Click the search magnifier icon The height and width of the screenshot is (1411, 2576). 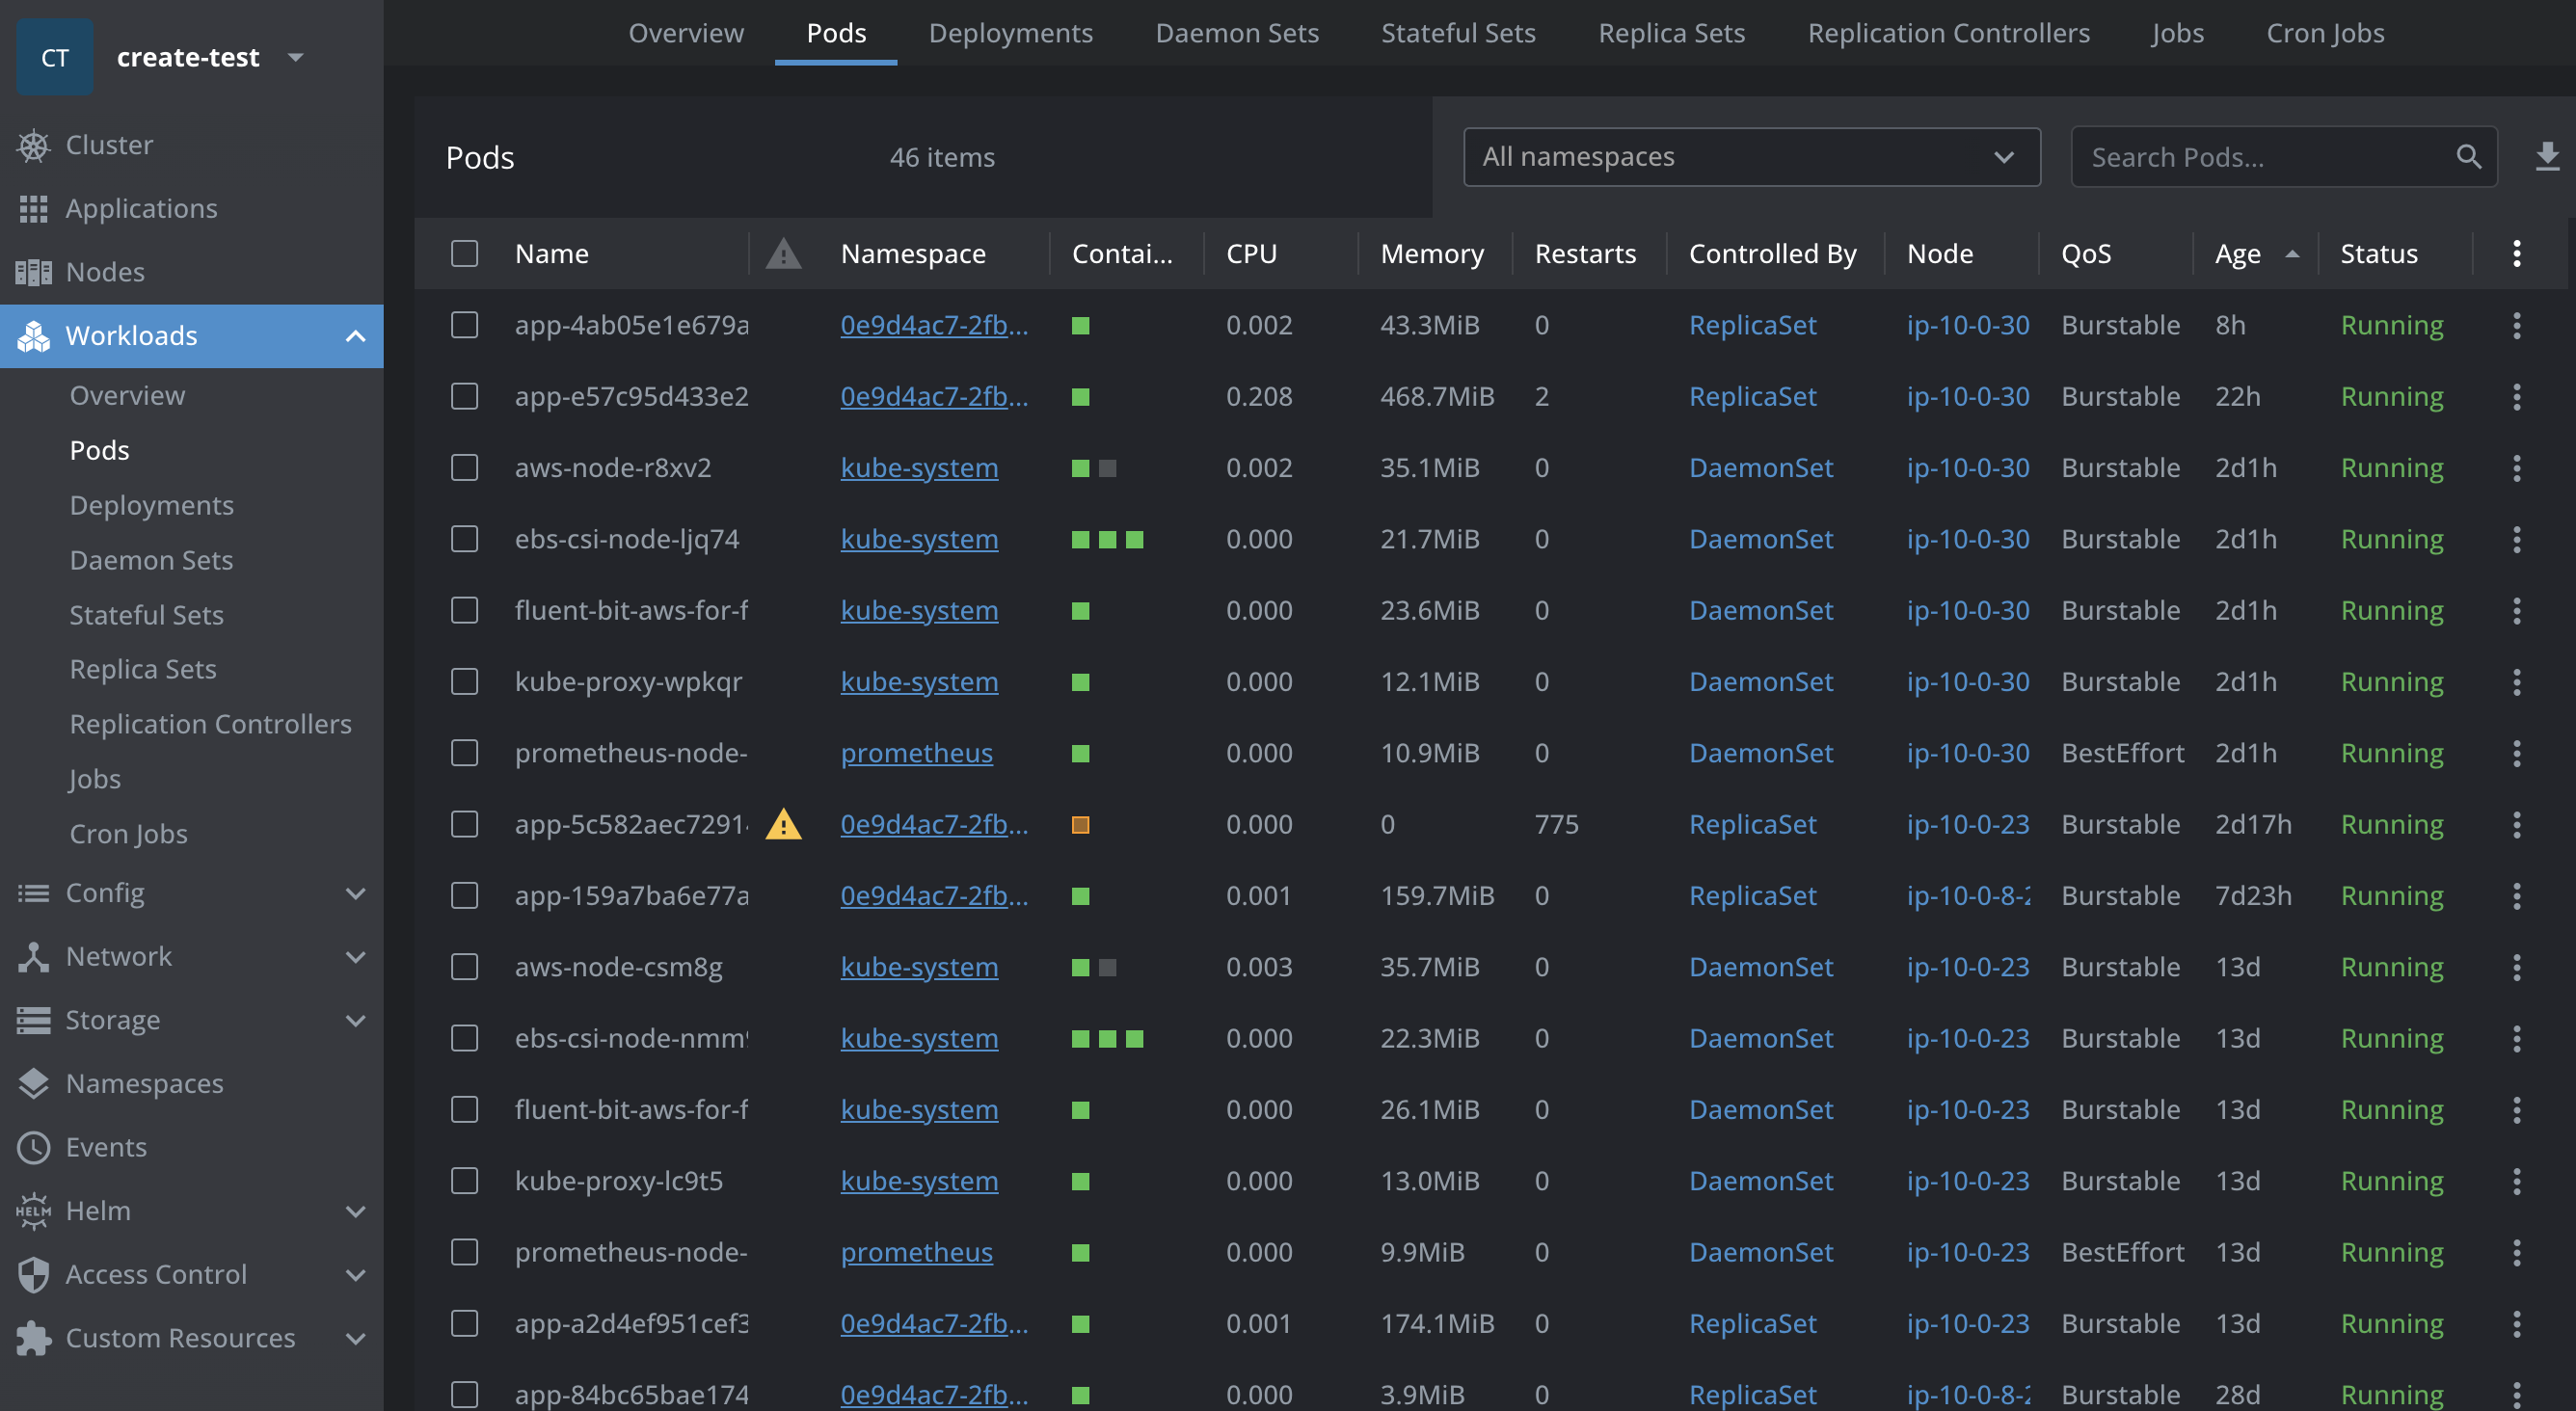[2468, 157]
